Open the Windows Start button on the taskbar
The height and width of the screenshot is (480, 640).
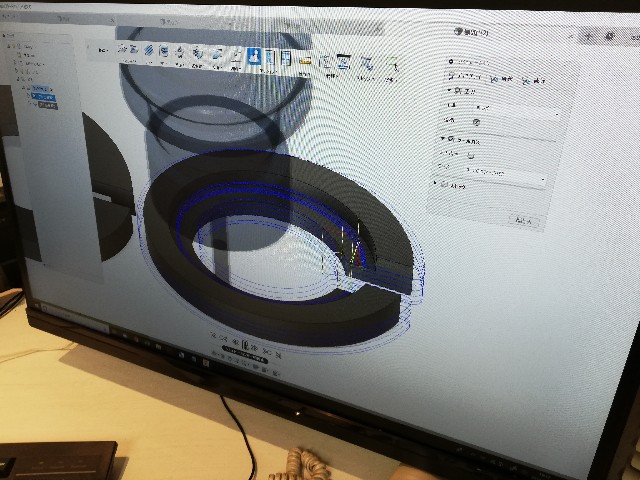click(35, 307)
